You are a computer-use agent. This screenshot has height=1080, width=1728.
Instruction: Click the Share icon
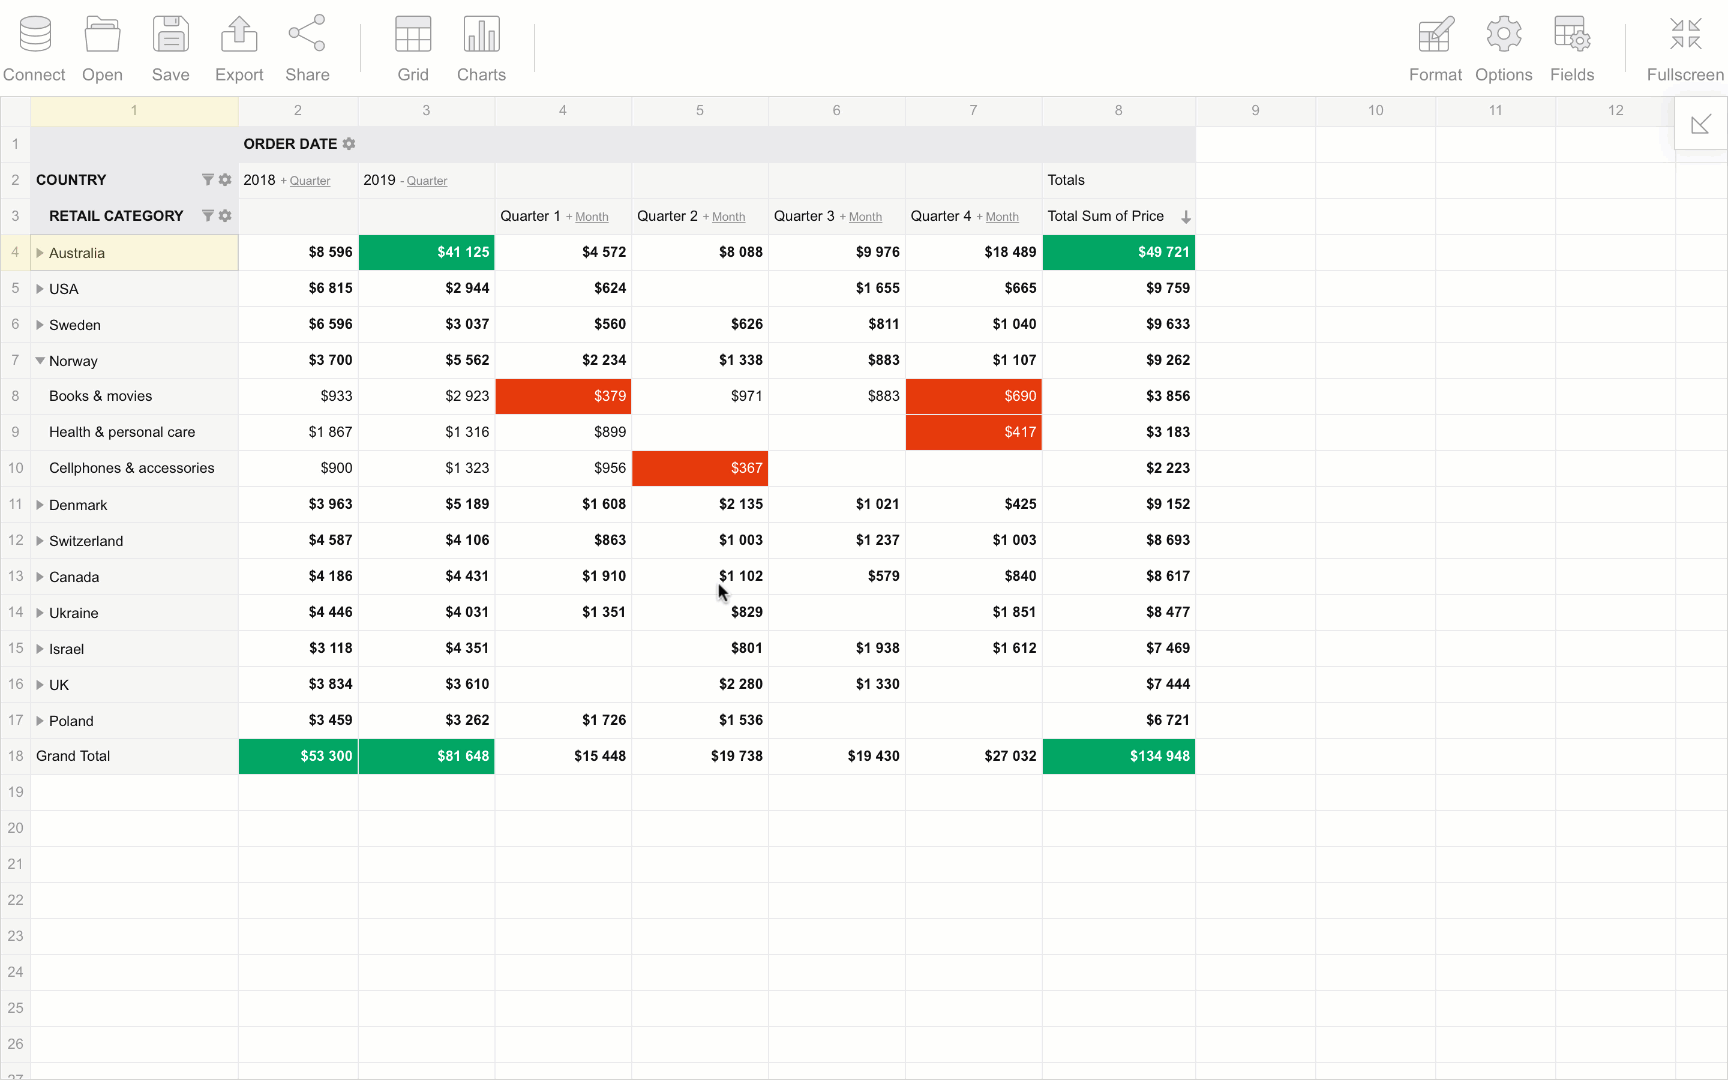point(307,35)
